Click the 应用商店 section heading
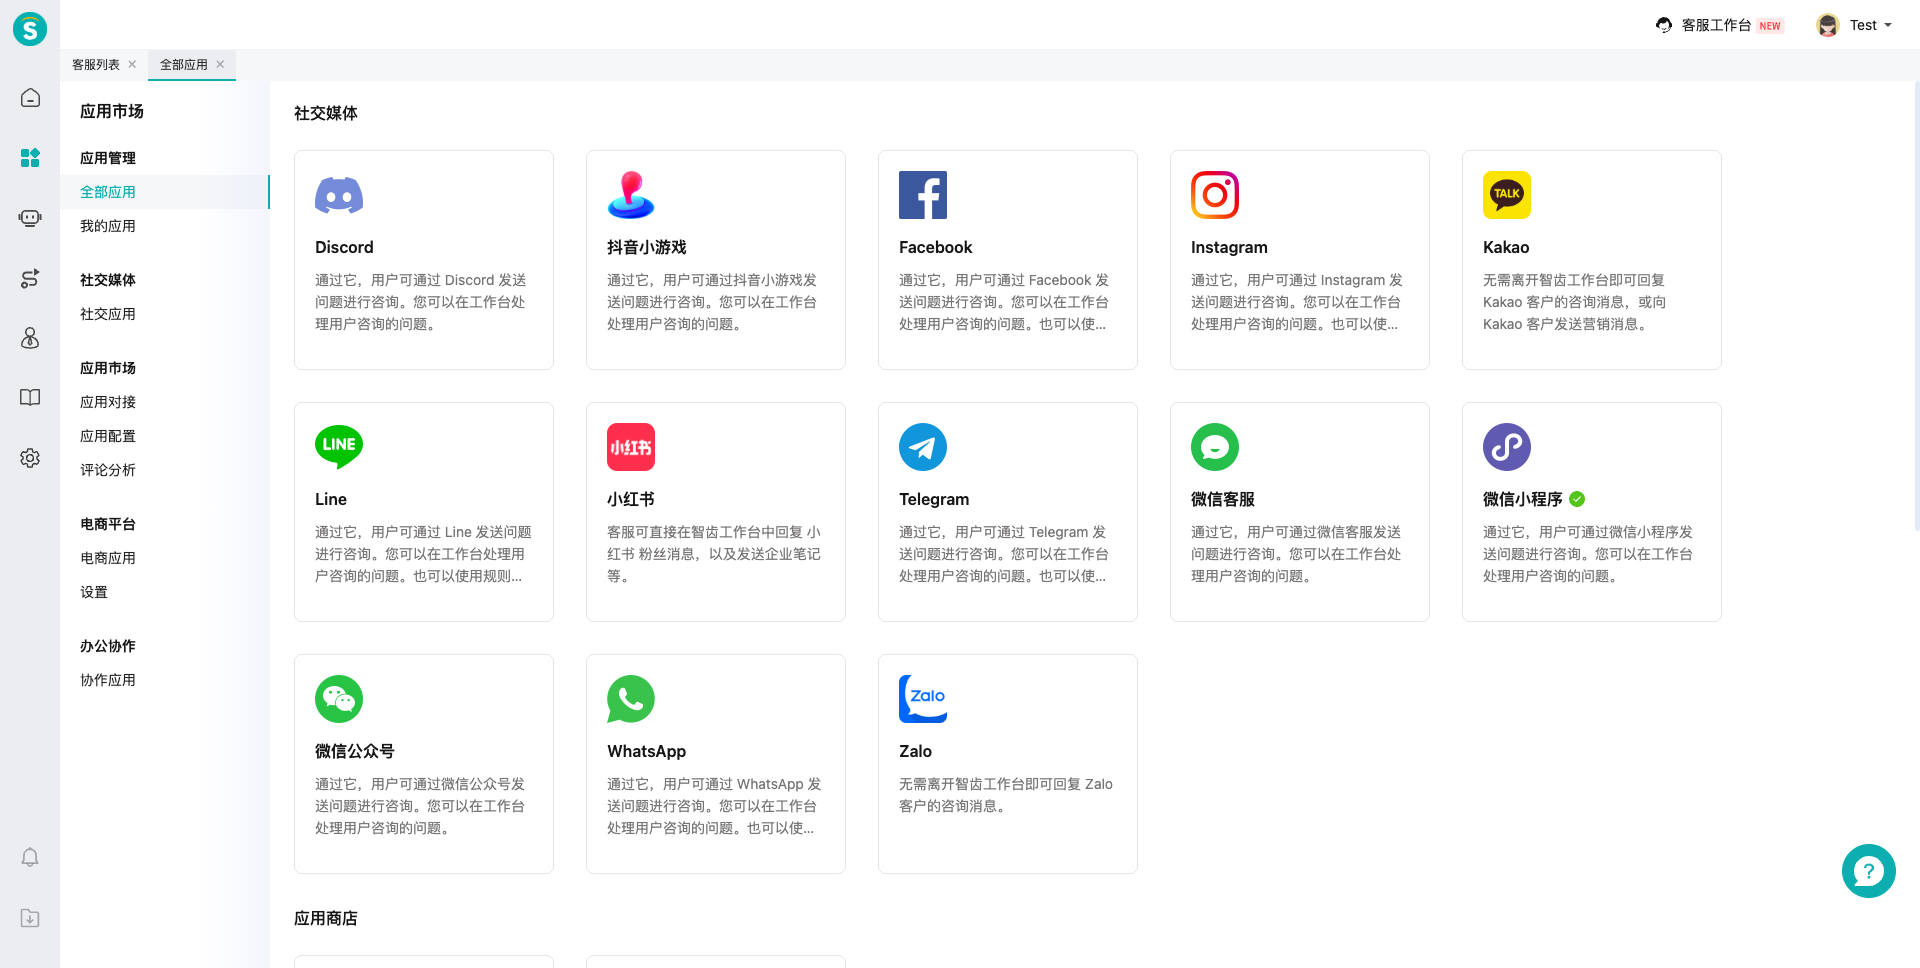Image resolution: width=1920 pixels, height=968 pixels. (326, 918)
